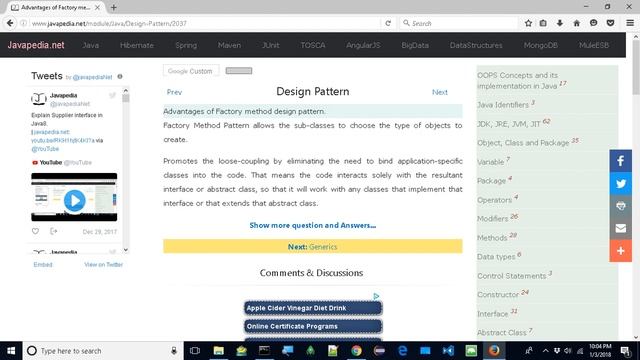Screen dimensions: 640x360
Task: Go to the Prev question link
Action: [174, 92]
